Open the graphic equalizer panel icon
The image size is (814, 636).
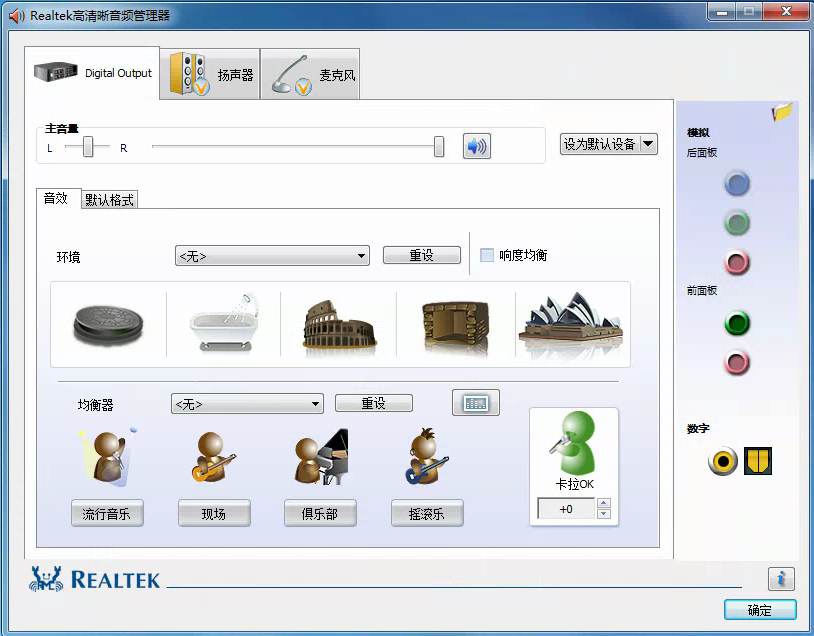475,403
